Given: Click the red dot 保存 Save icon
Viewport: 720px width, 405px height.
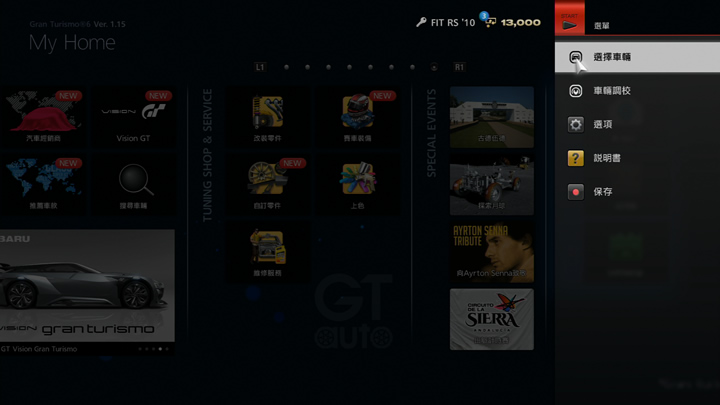Looking at the screenshot, I should coord(576,192).
